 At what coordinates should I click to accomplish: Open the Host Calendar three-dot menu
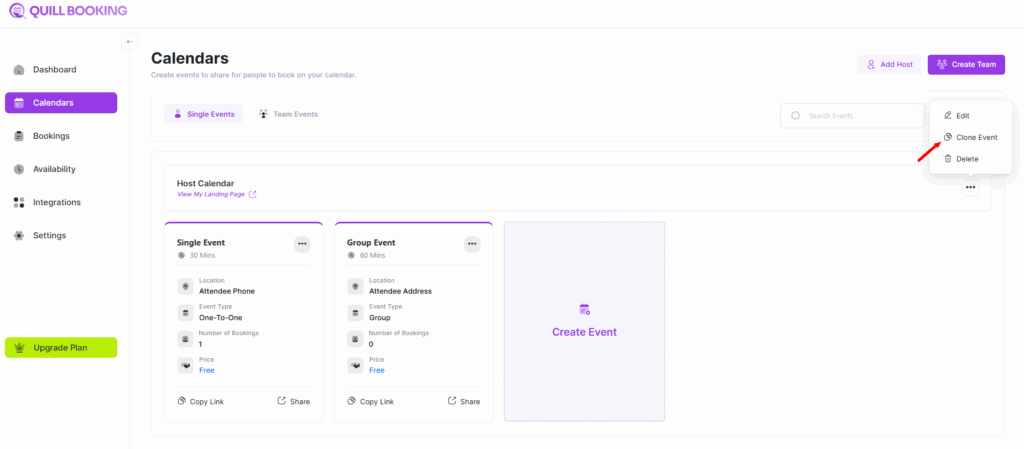click(970, 188)
